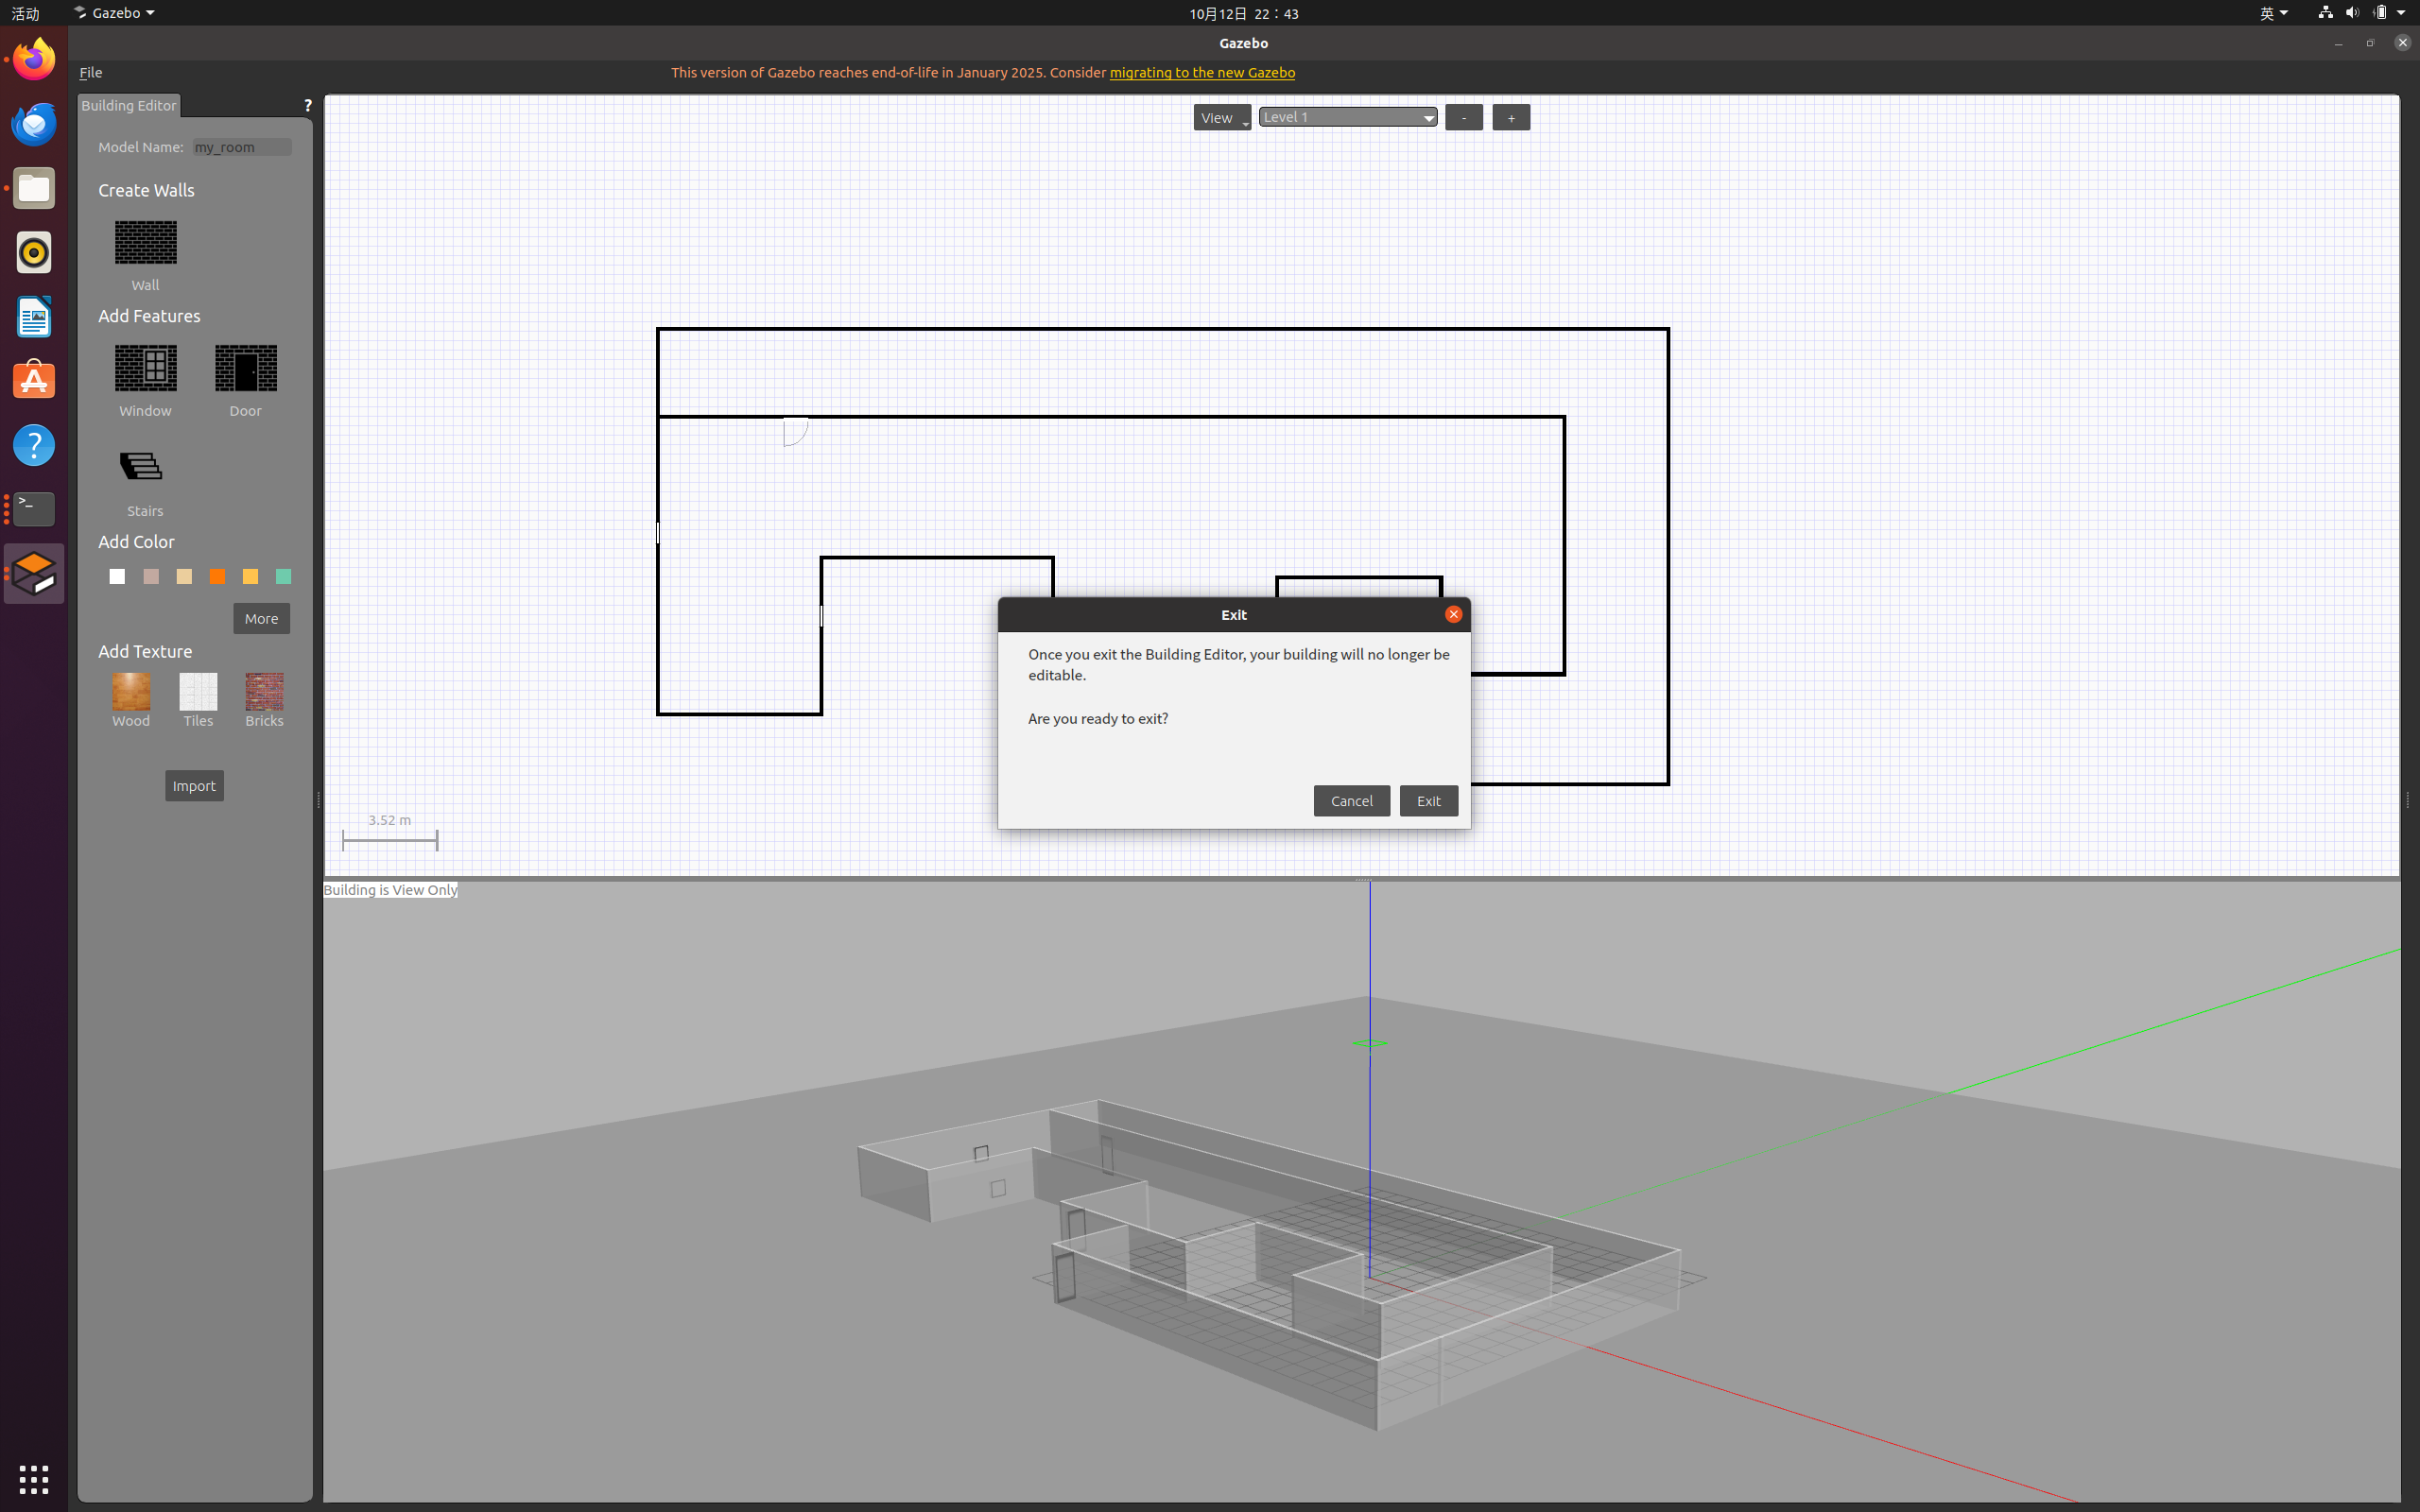This screenshot has width=2420, height=1512.
Task: Open Files manager from the dock
Action: [x=34, y=188]
